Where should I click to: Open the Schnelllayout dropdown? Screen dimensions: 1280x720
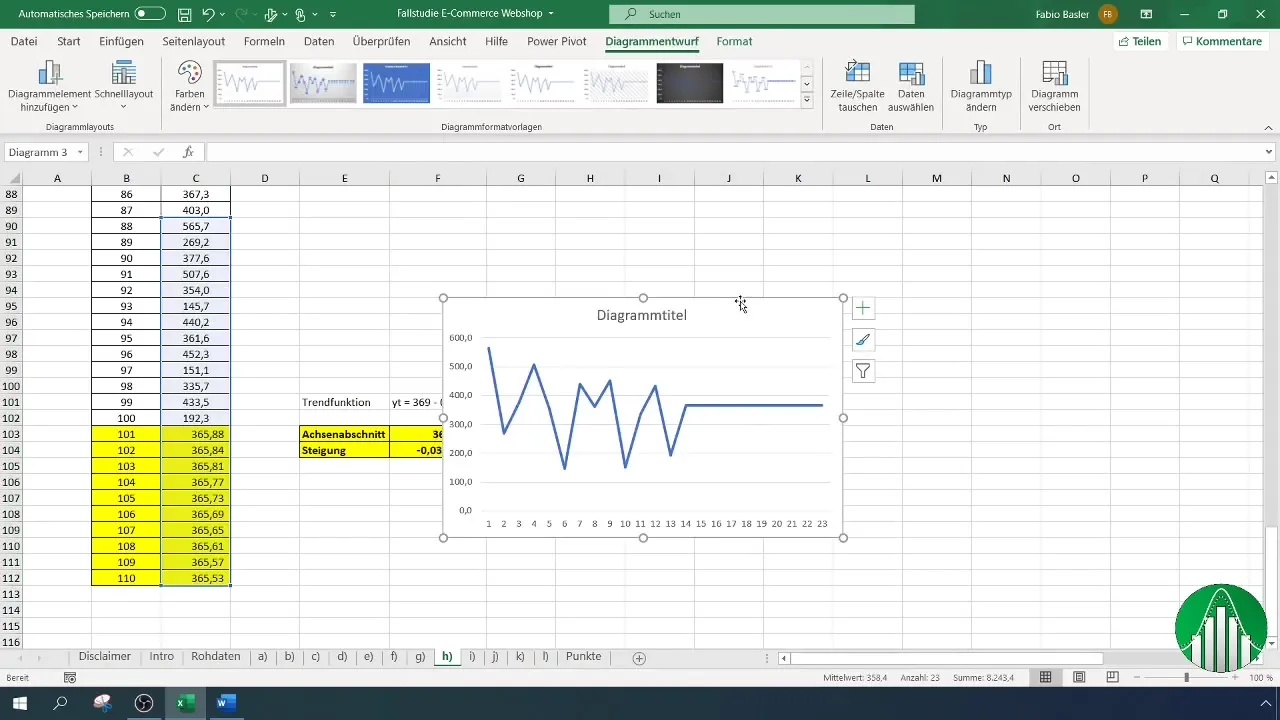[x=124, y=85]
